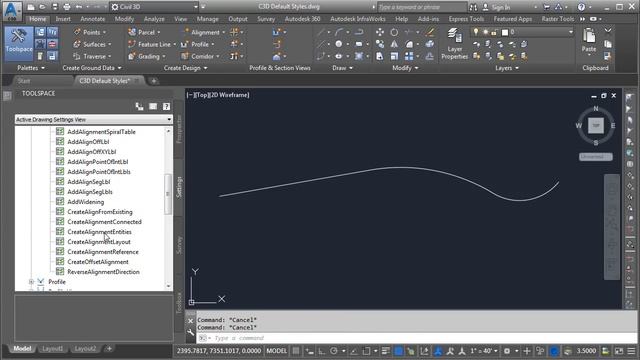640x360 pixels.
Task: Click the white layer color swatch
Action: click(505, 32)
